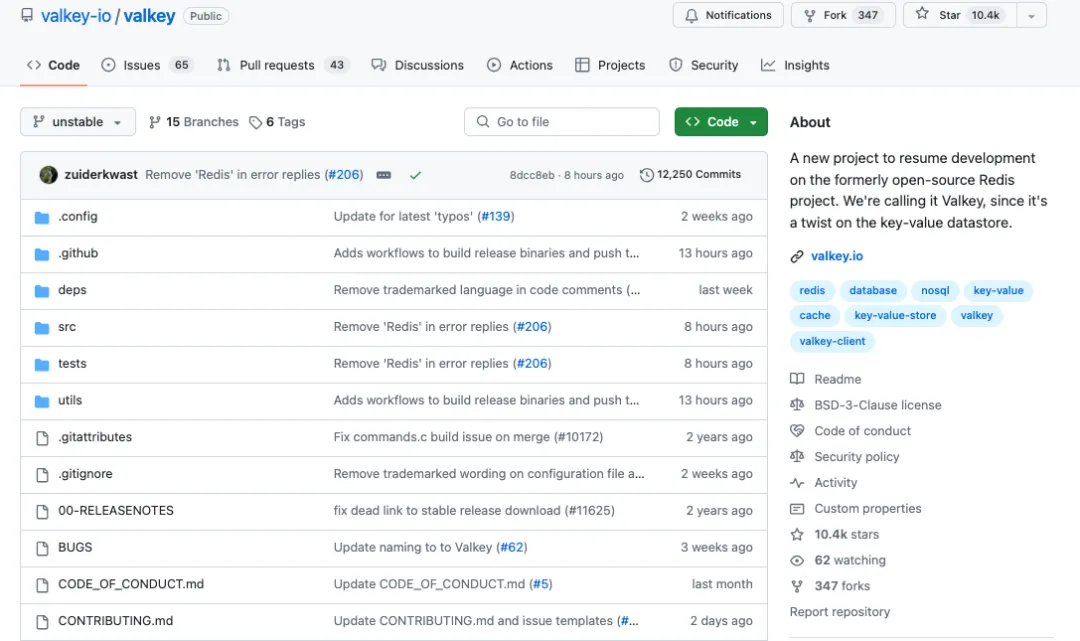Expand commit message ellipsis icon
Viewport: 1080px width, 641px height.
(x=383, y=175)
